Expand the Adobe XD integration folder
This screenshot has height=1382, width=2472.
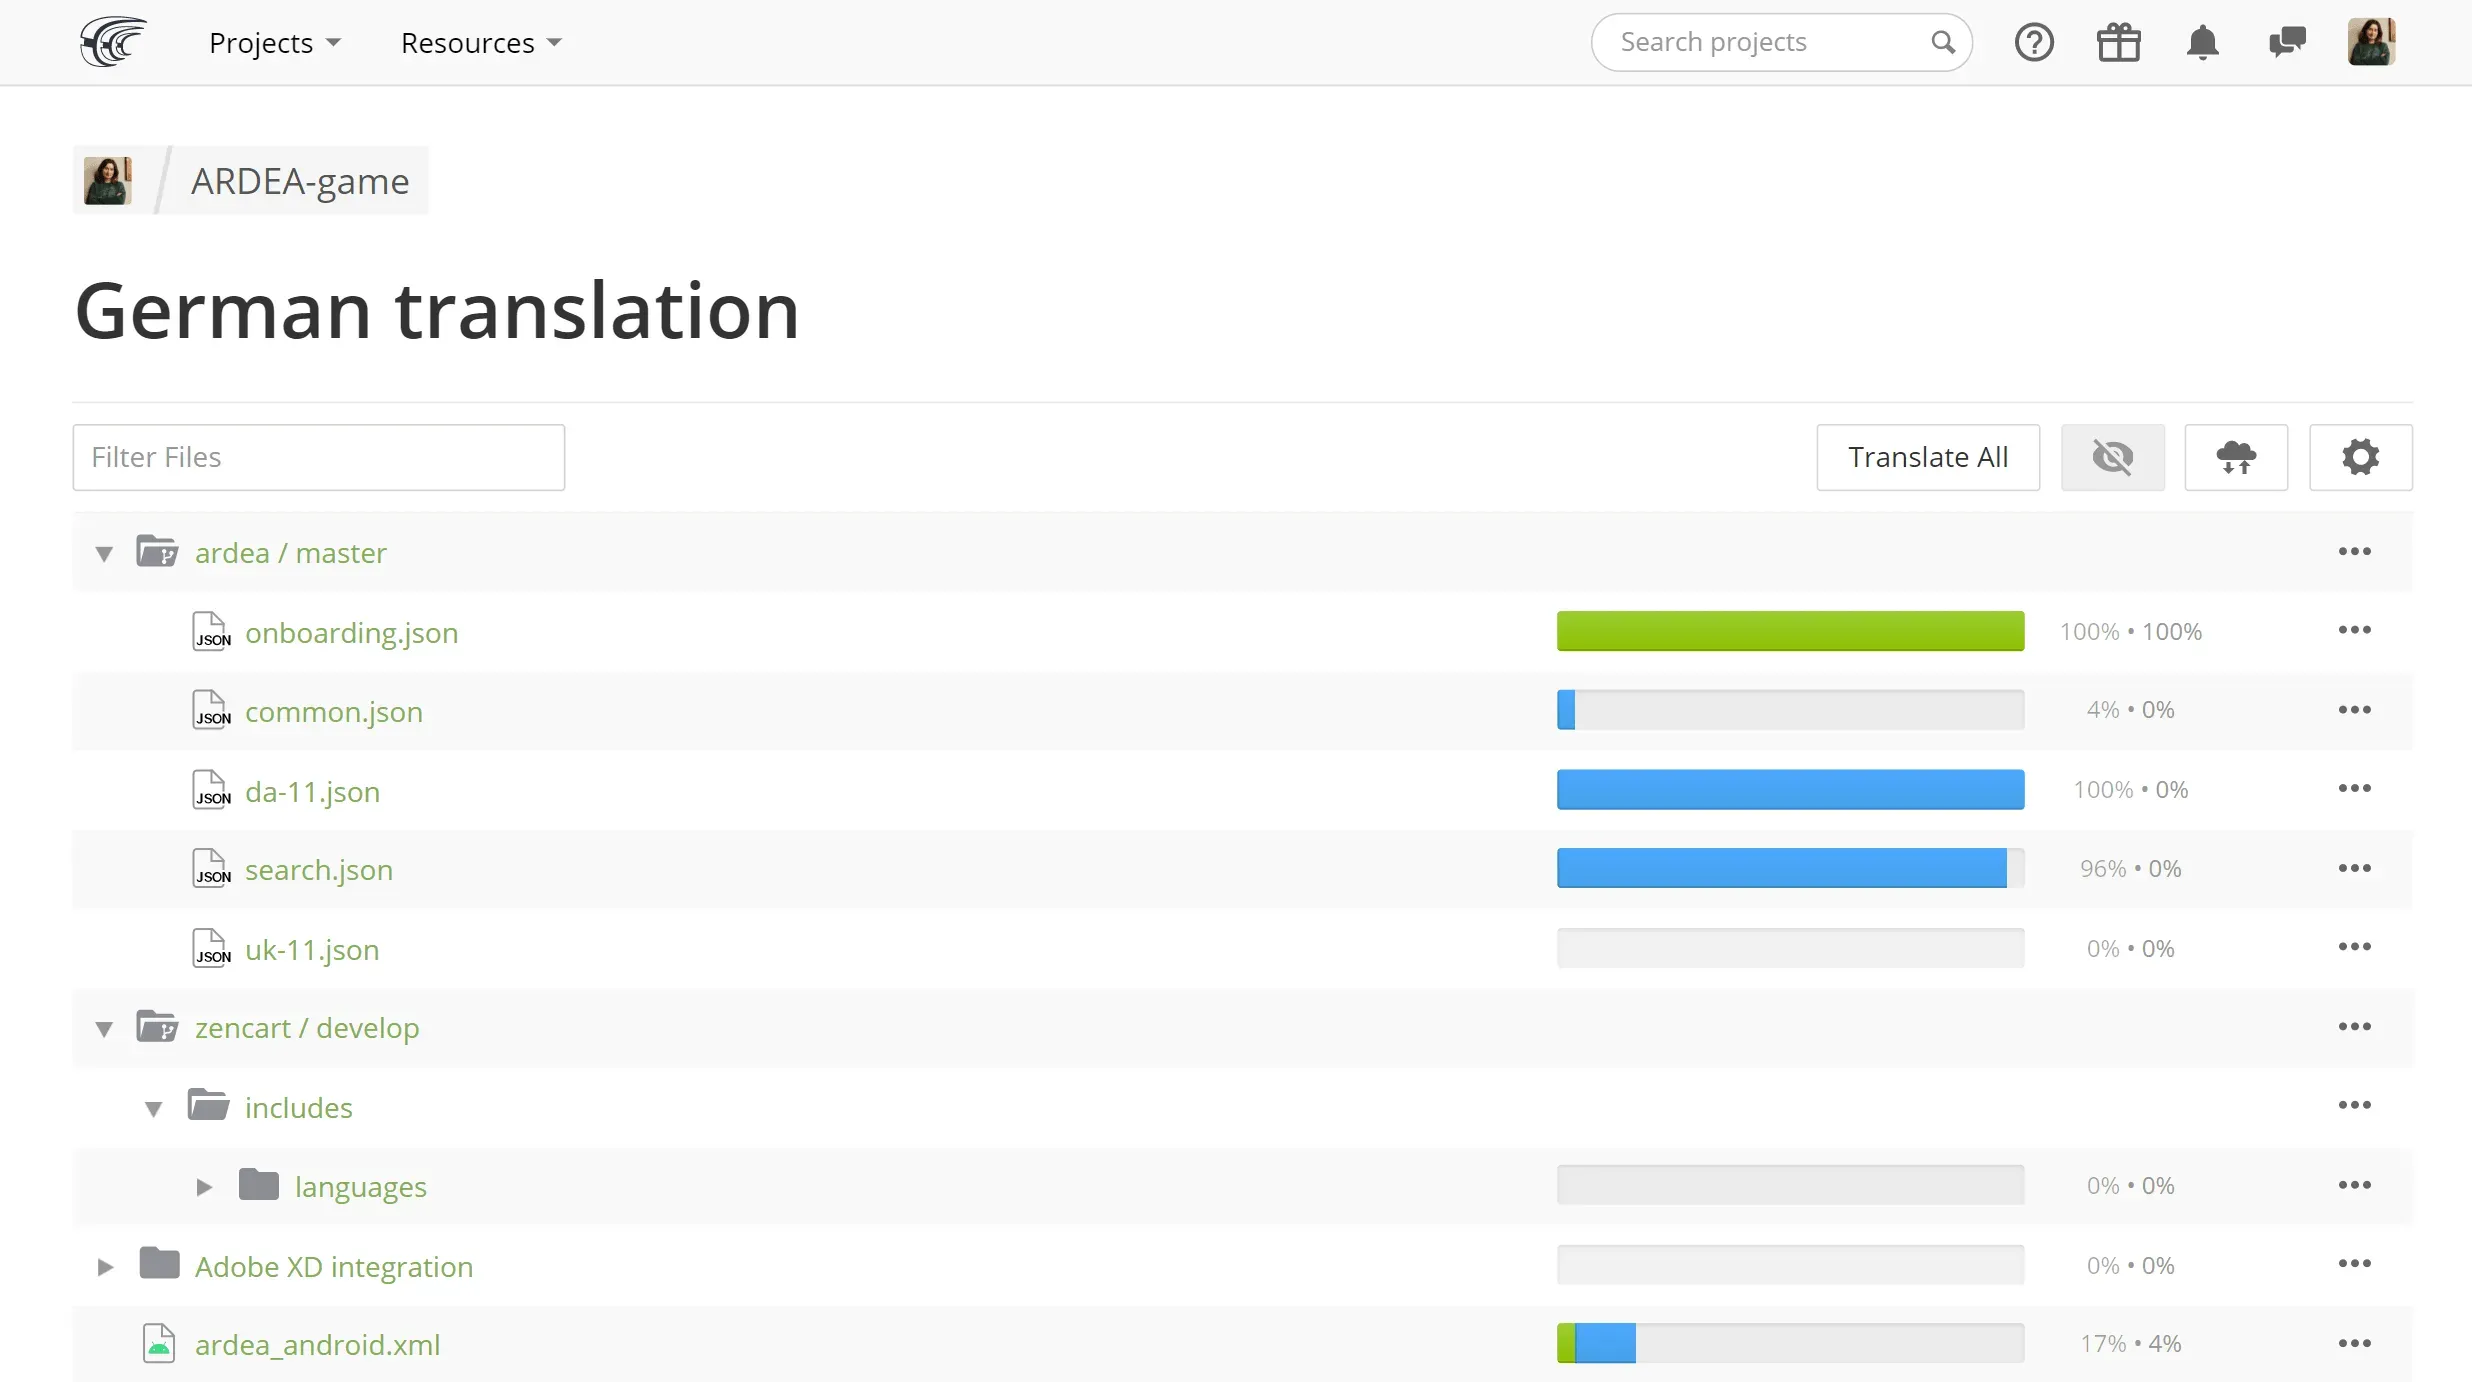click(x=104, y=1266)
